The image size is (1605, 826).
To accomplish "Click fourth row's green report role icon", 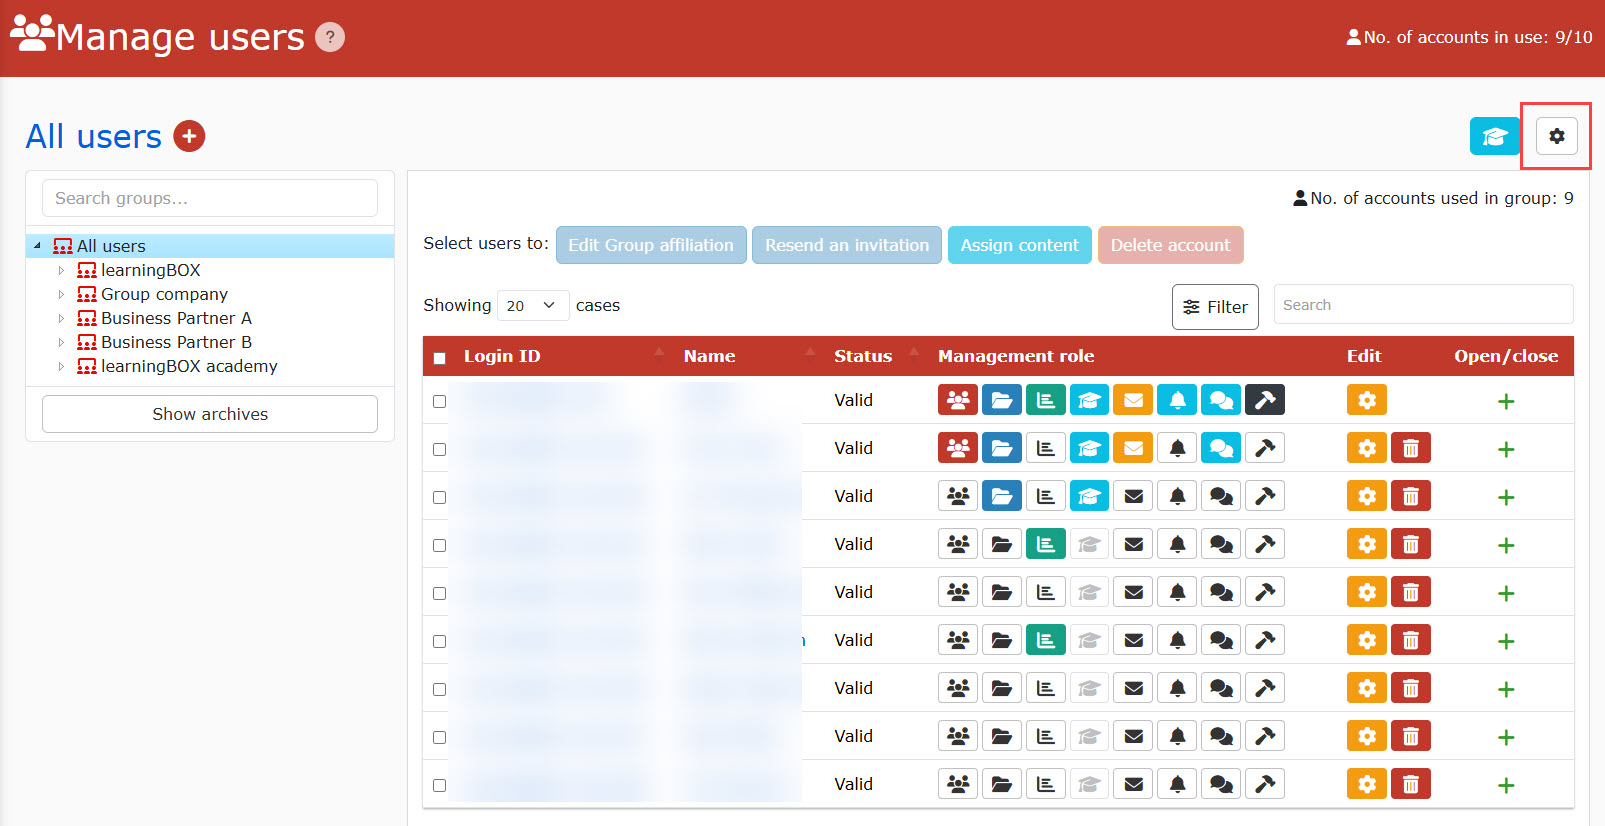I will pyautogui.click(x=1045, y=544).
